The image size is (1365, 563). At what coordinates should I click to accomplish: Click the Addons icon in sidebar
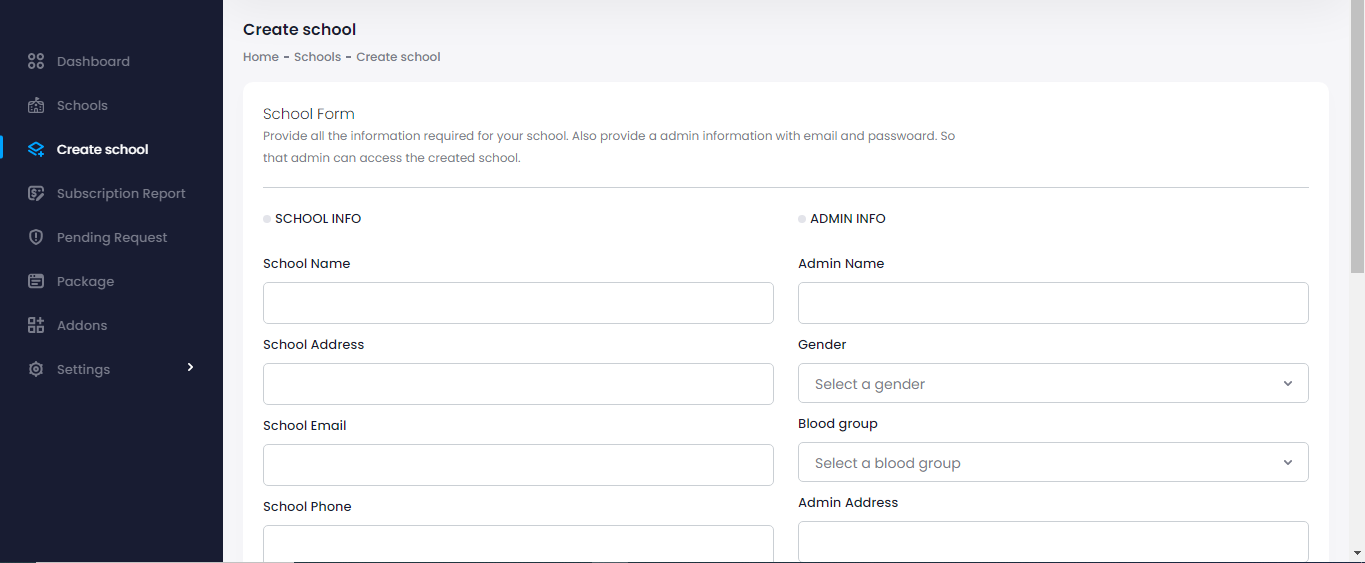pos(36,325)
